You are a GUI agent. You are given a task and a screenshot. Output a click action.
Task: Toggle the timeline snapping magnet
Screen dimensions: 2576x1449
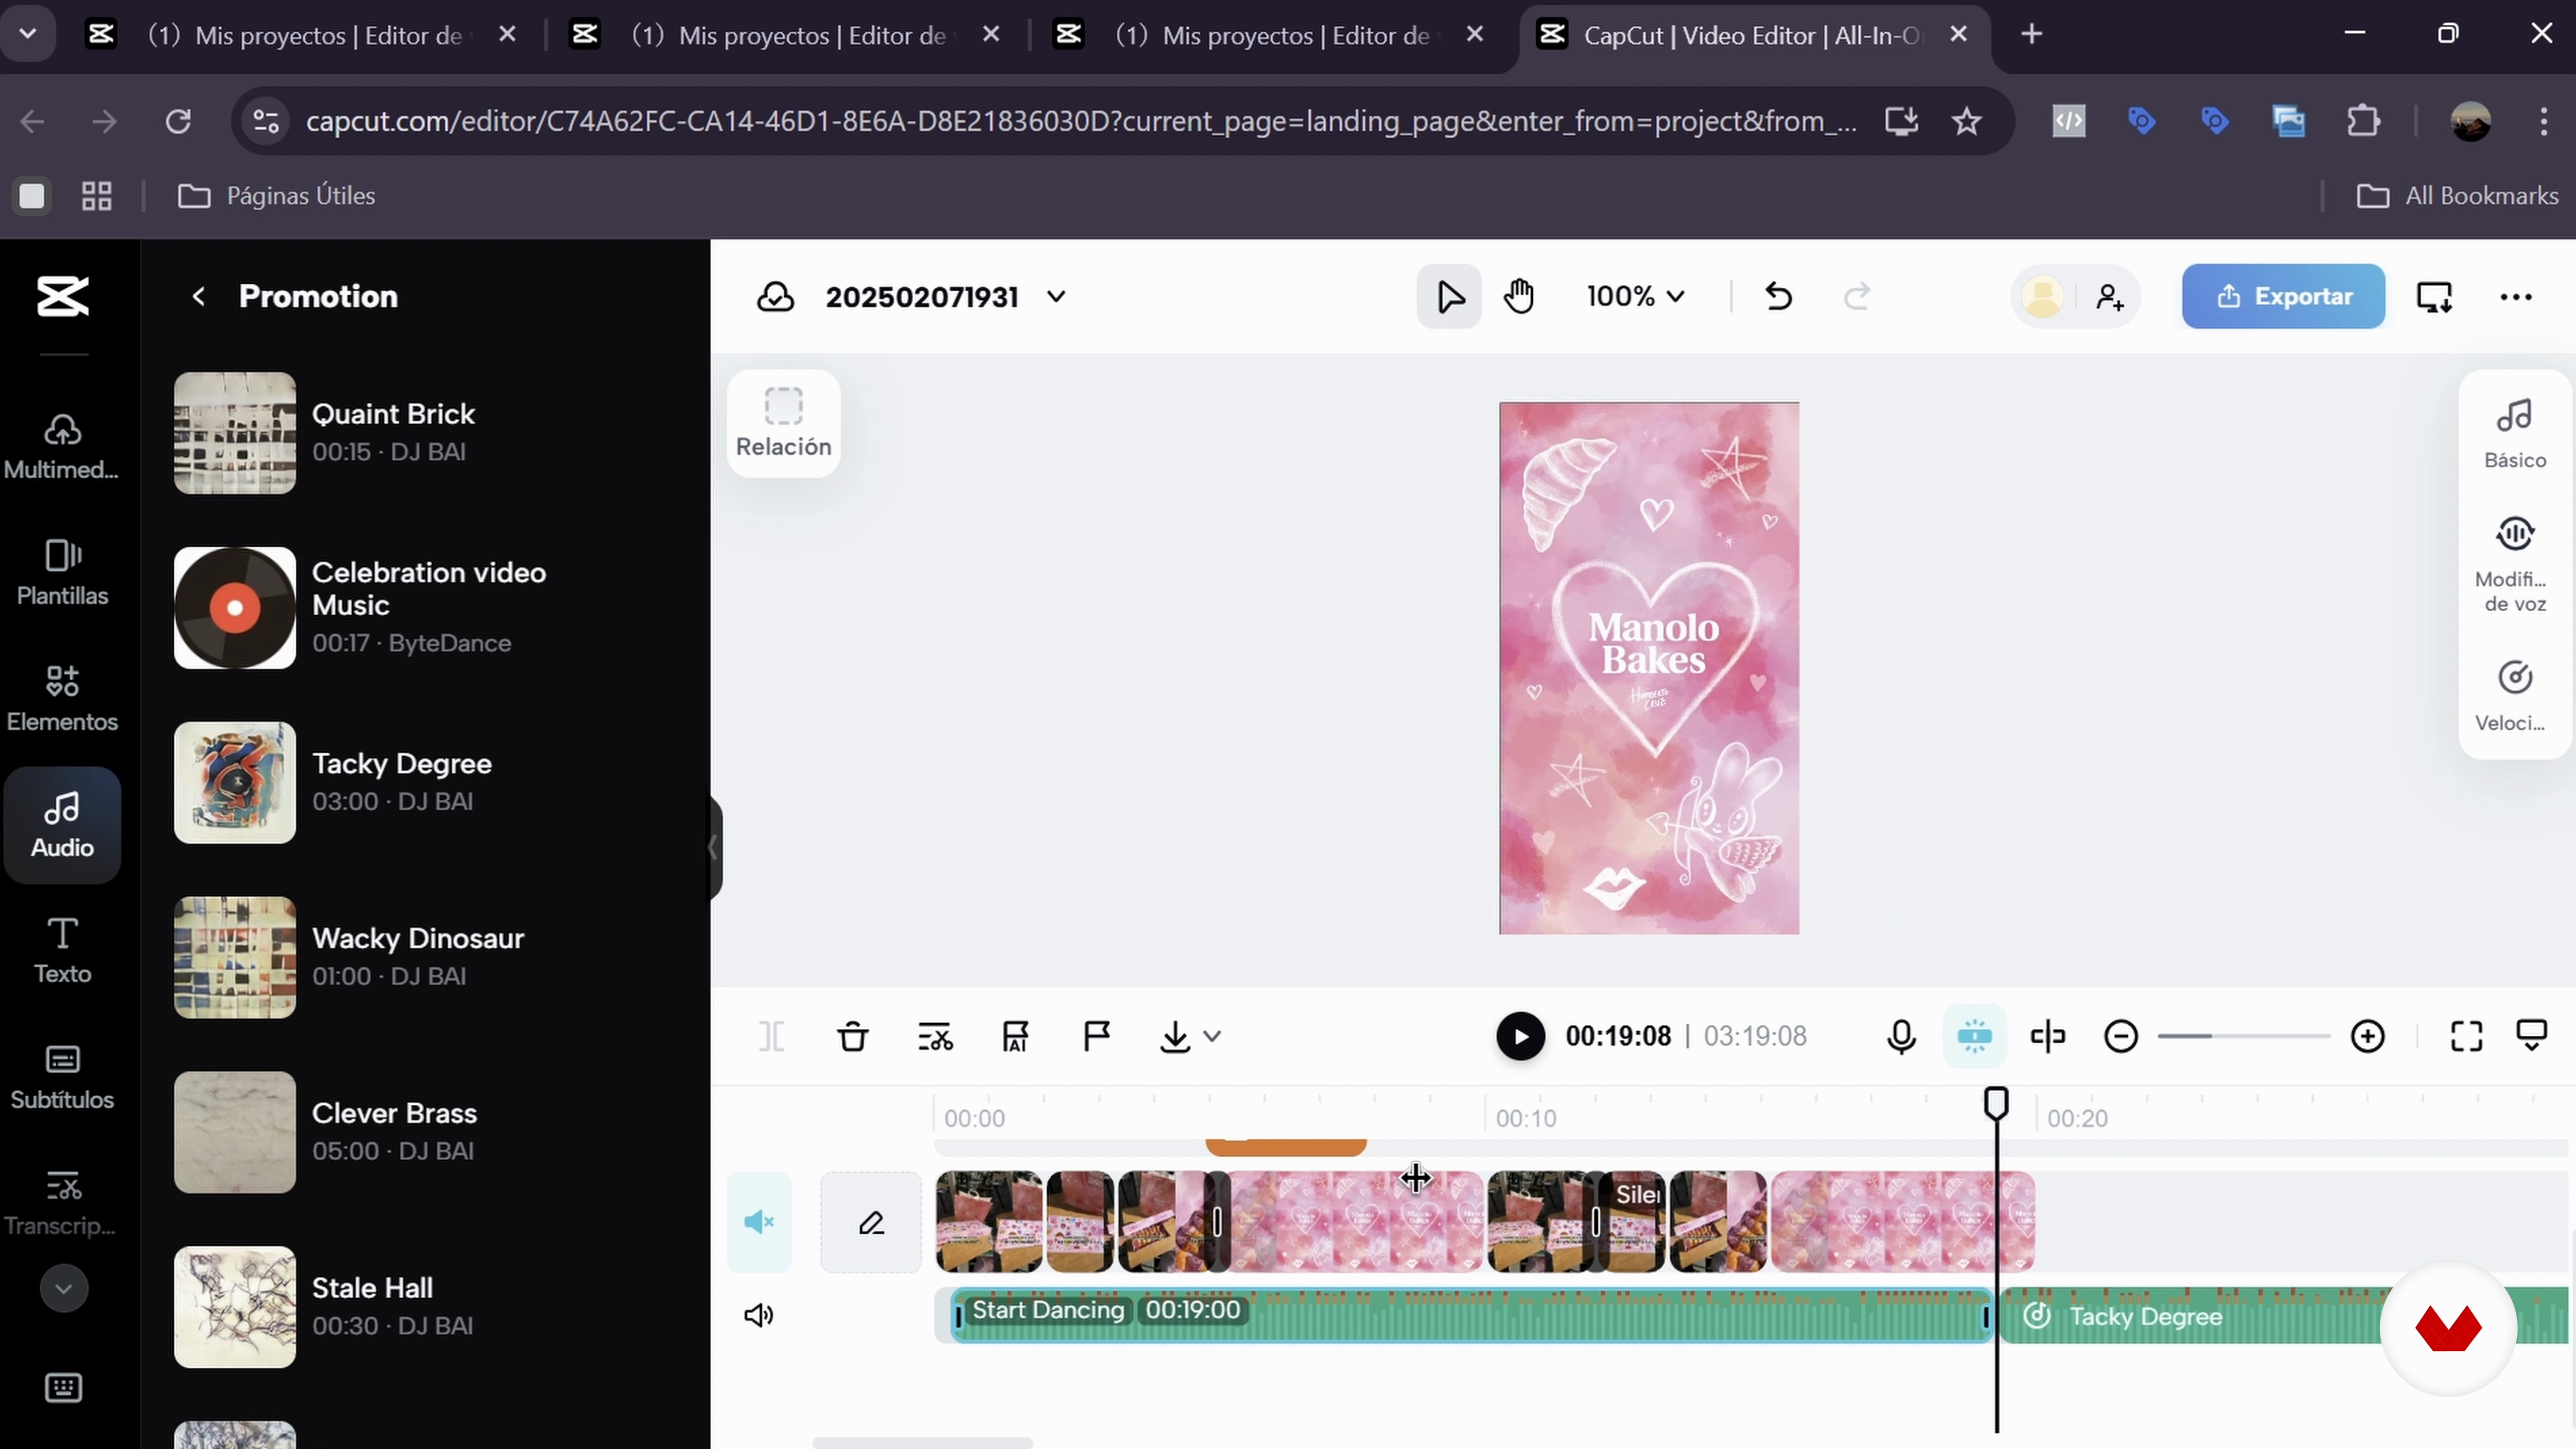pos(1974,1036)
